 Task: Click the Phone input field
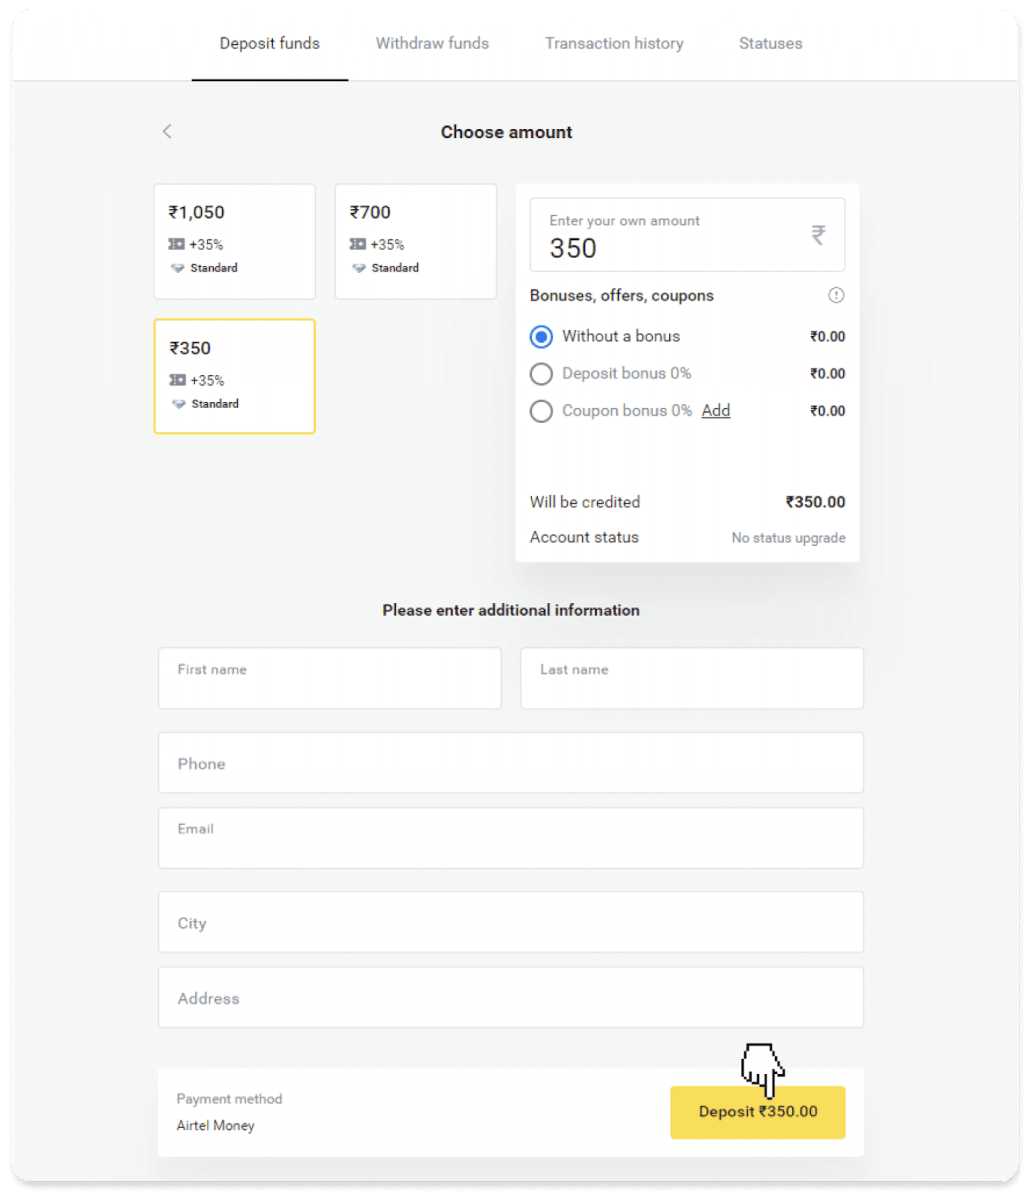(x=511, y=763)
